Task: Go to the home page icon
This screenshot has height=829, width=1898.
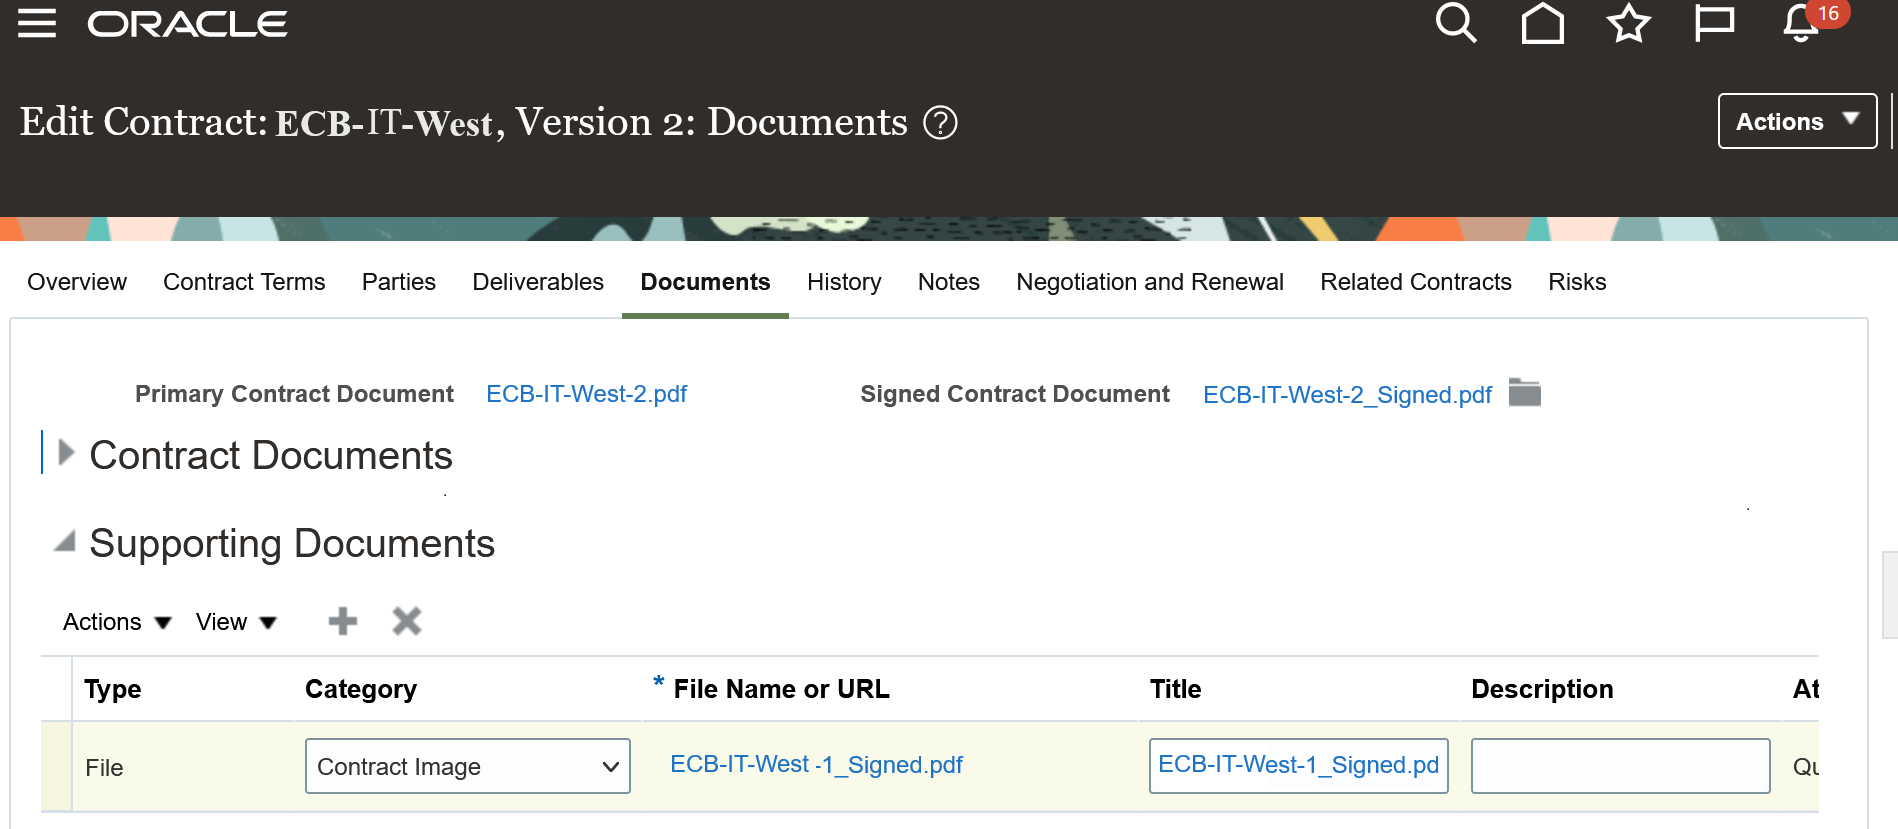Action: [x=1542, y=24]
